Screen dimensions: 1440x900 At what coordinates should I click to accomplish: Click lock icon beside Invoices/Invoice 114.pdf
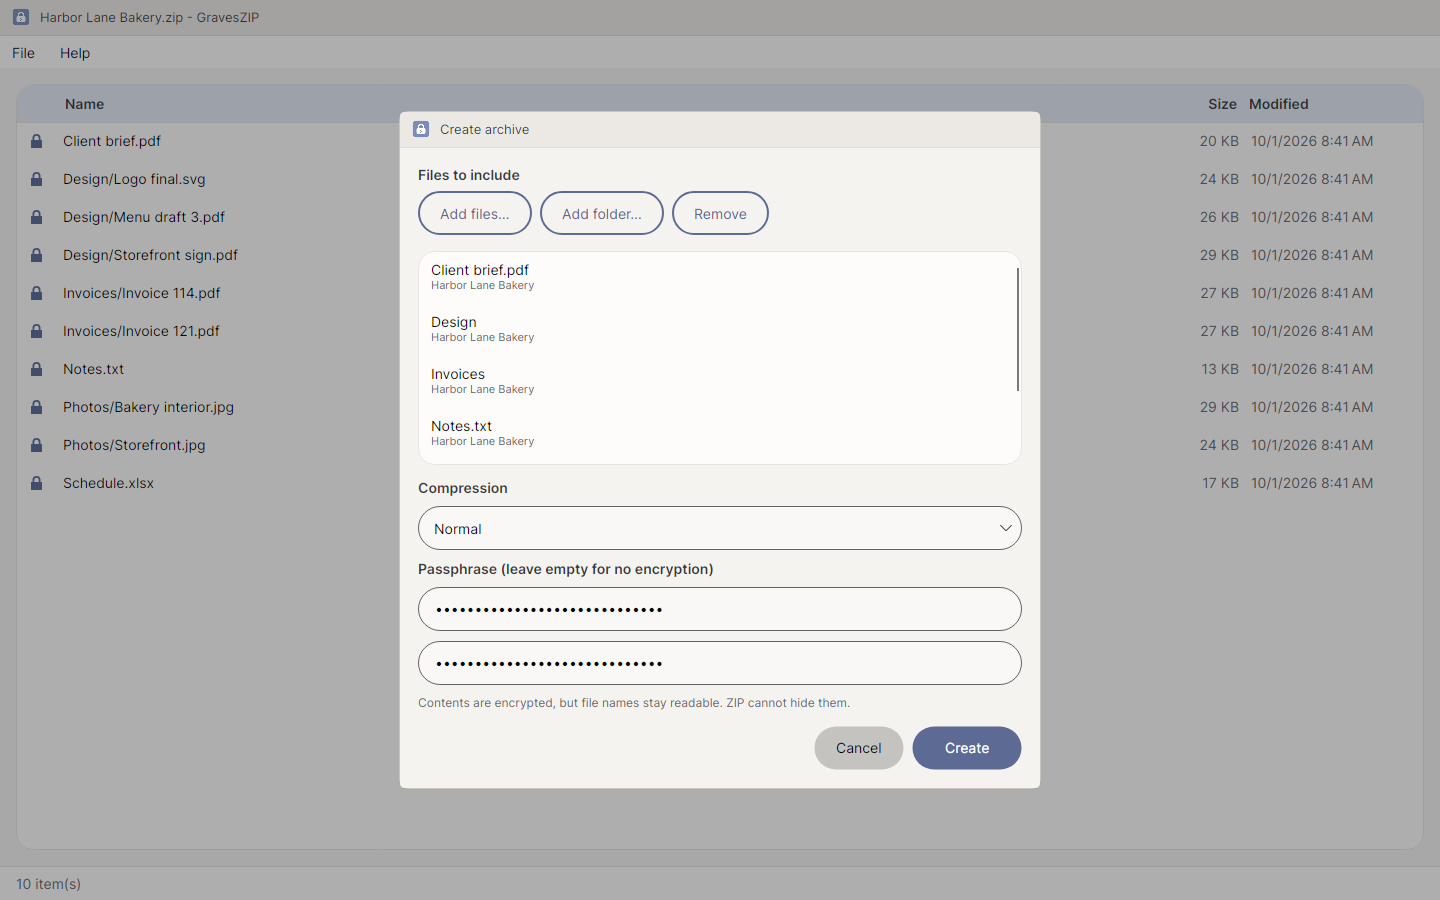[x=36, y=293]
